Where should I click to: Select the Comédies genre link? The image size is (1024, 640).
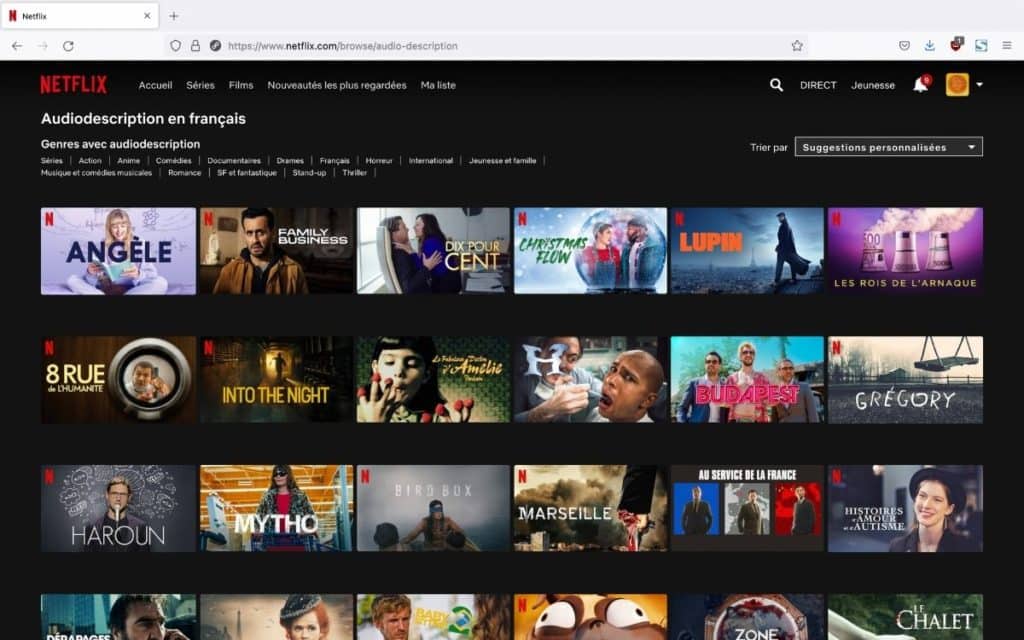pos(173,160)
